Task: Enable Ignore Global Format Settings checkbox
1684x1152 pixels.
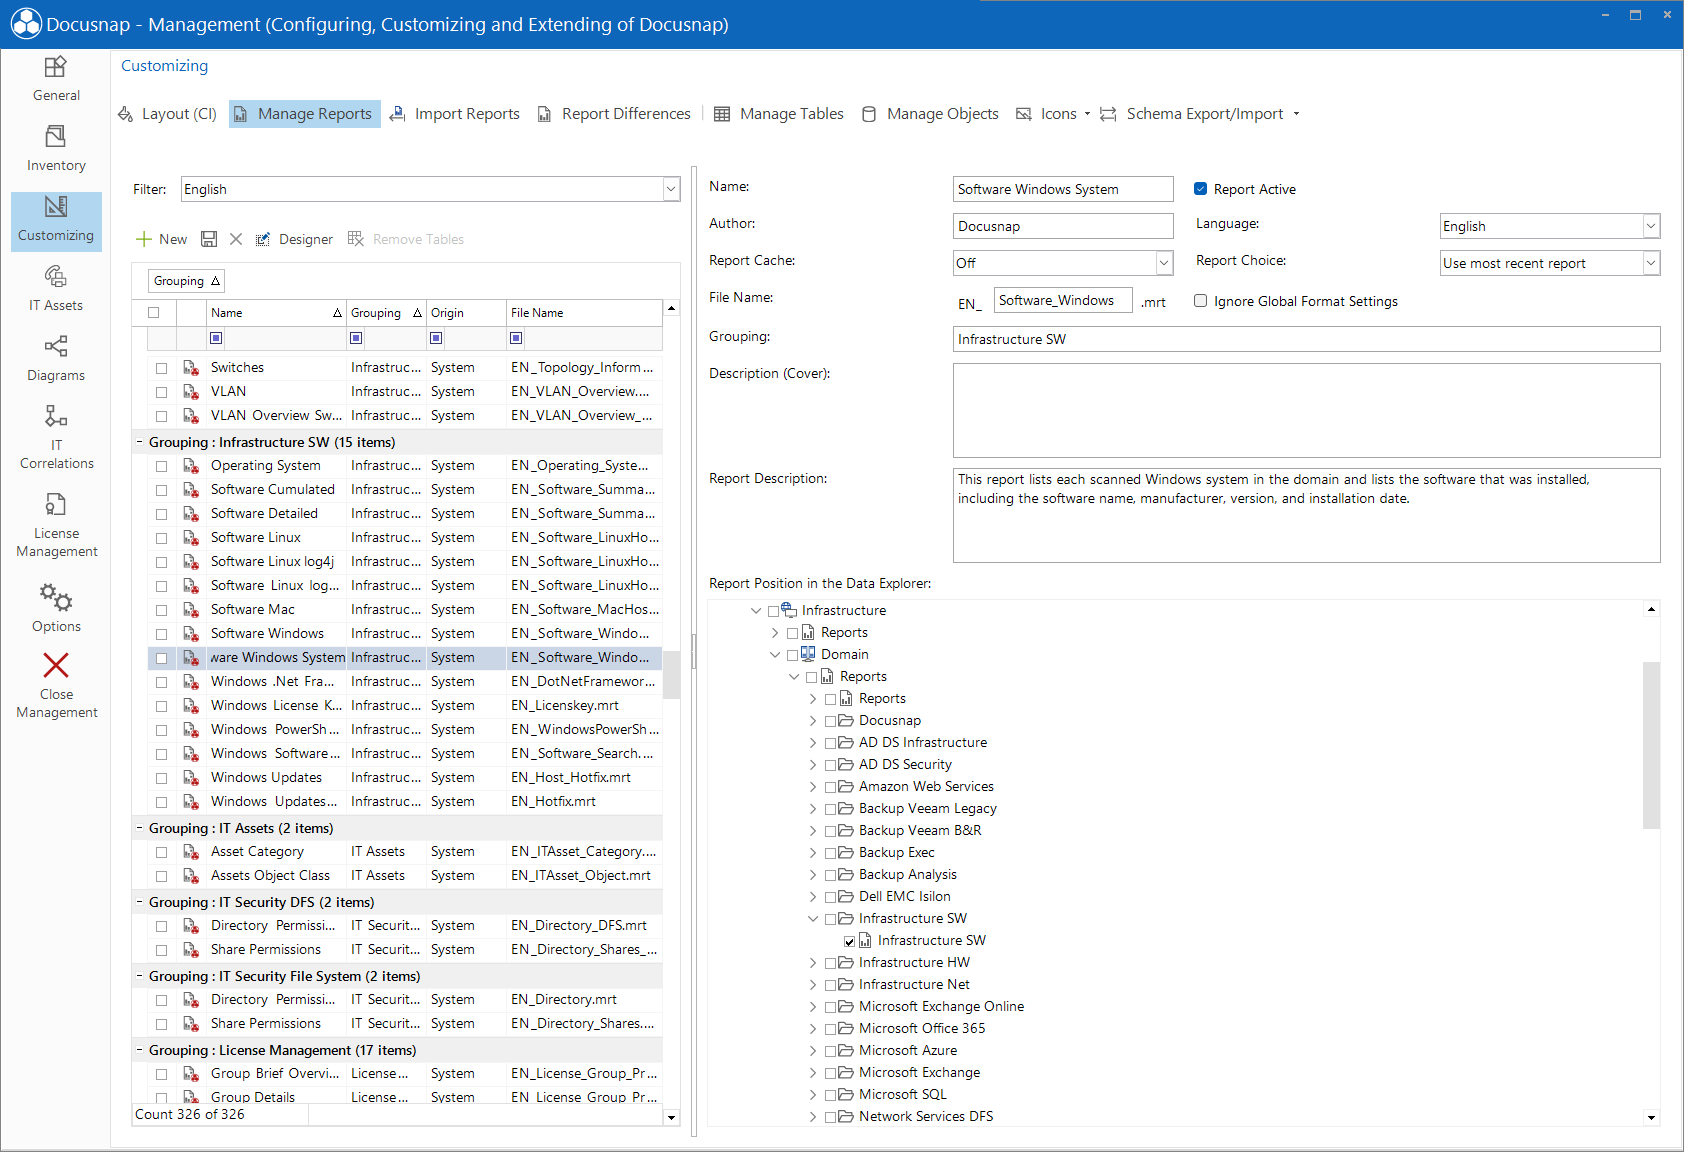Action: coord(1200,301)
